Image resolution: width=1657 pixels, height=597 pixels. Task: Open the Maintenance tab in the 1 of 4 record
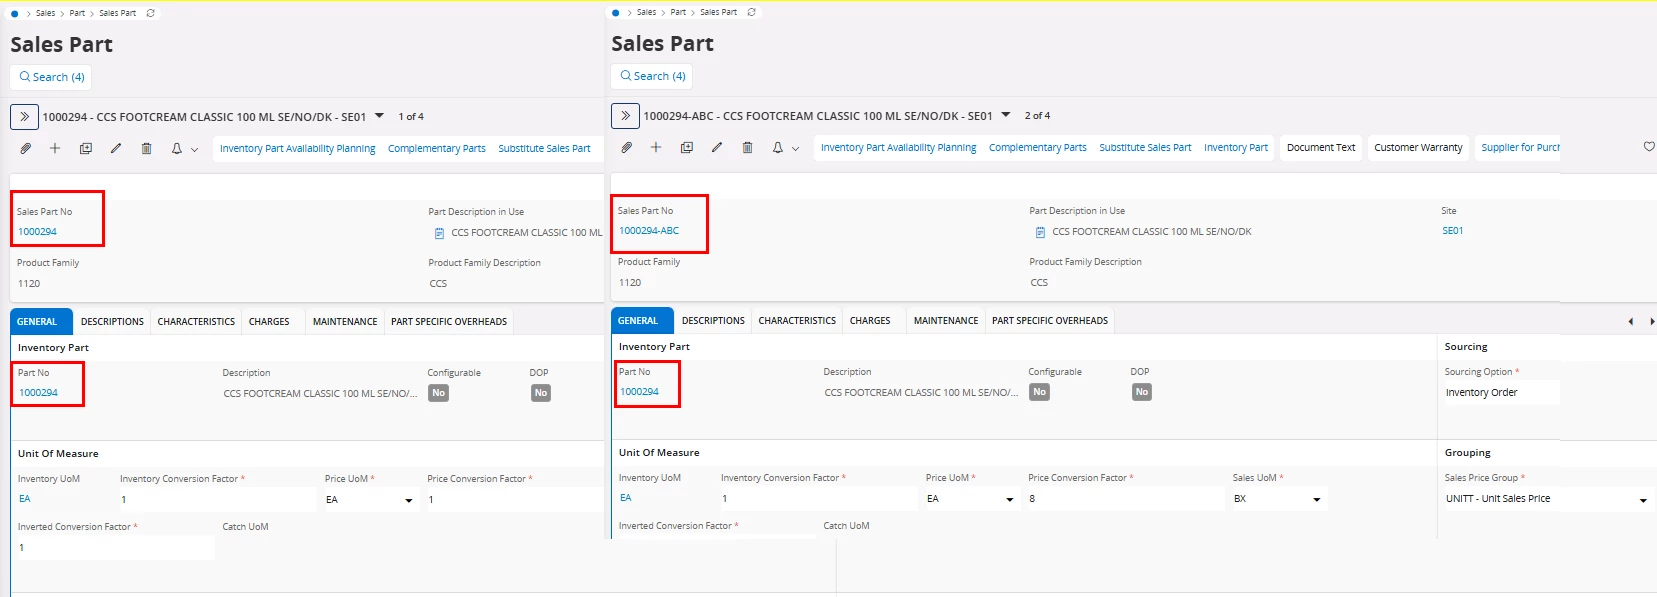(345, 322)
